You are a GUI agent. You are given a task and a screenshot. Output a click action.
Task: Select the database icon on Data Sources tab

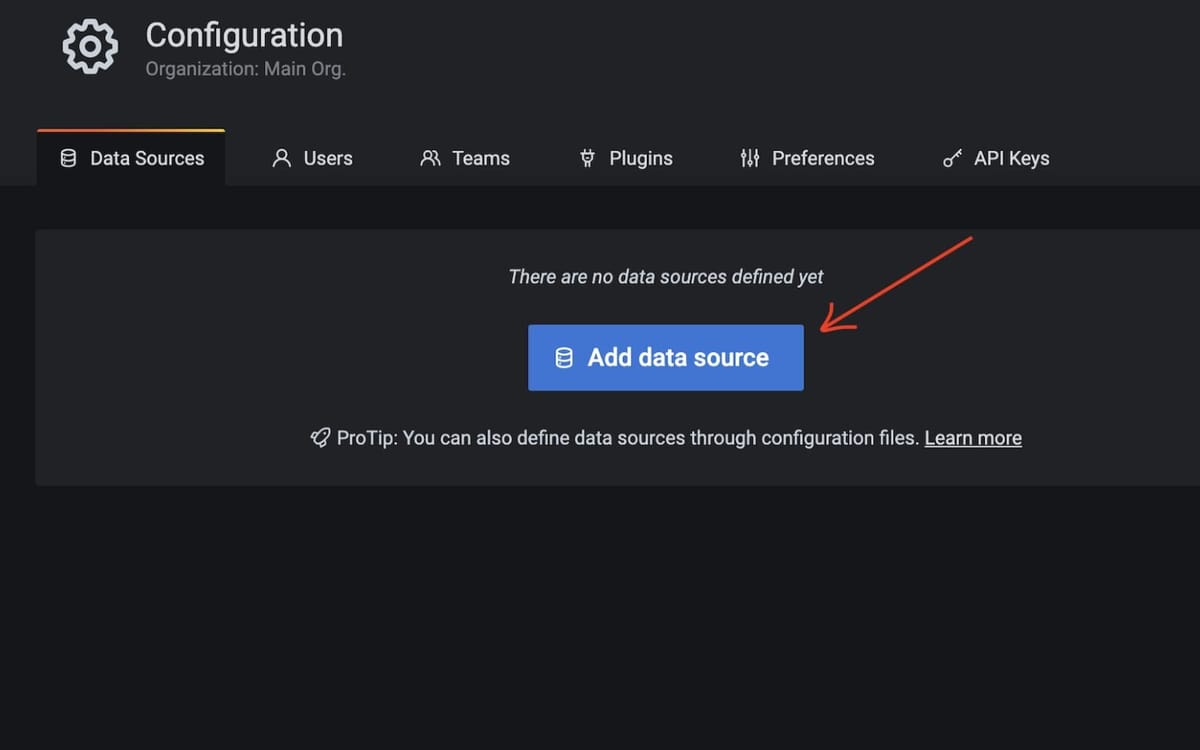pos(68,157)
